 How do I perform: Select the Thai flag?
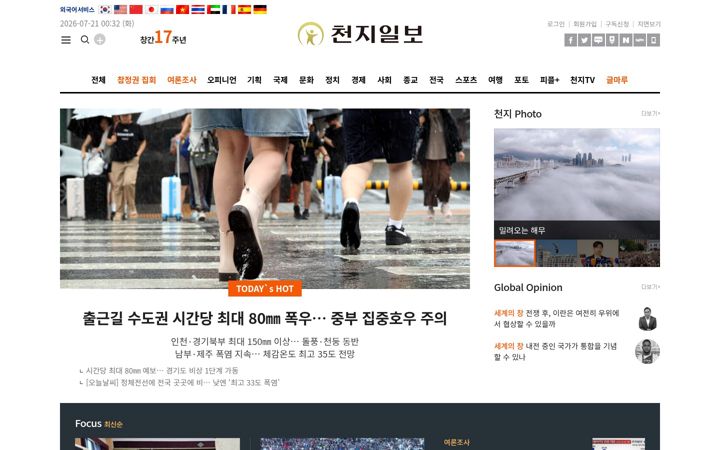[198, 9]
